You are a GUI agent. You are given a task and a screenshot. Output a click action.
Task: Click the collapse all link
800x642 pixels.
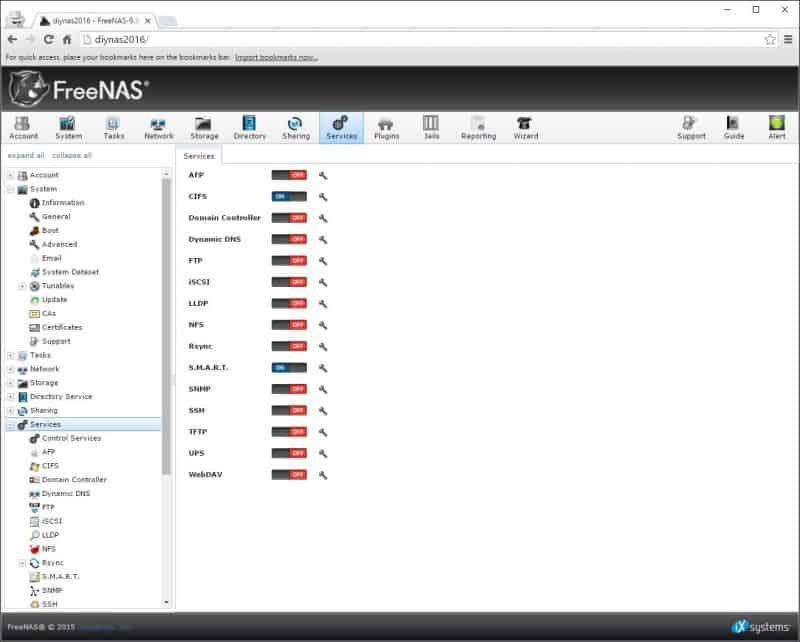click(72, 156)
